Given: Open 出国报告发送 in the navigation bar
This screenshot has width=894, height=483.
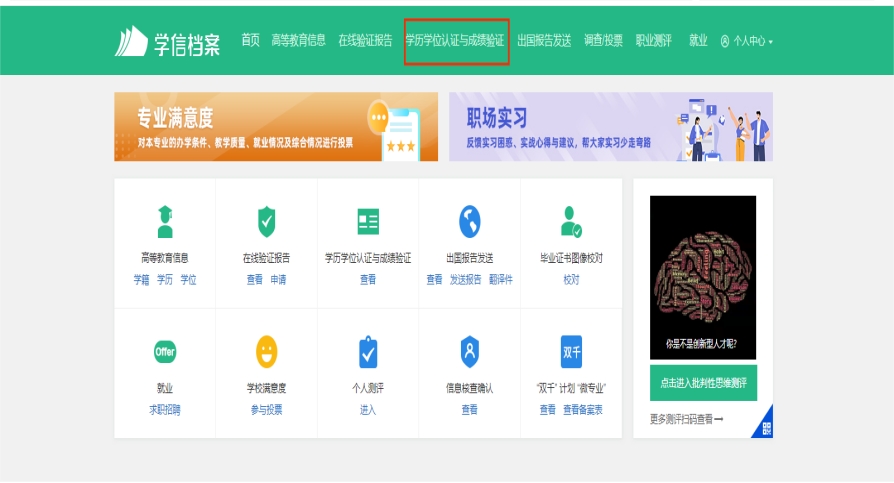Looking at the screenshot, I should [x=544, y=41].
